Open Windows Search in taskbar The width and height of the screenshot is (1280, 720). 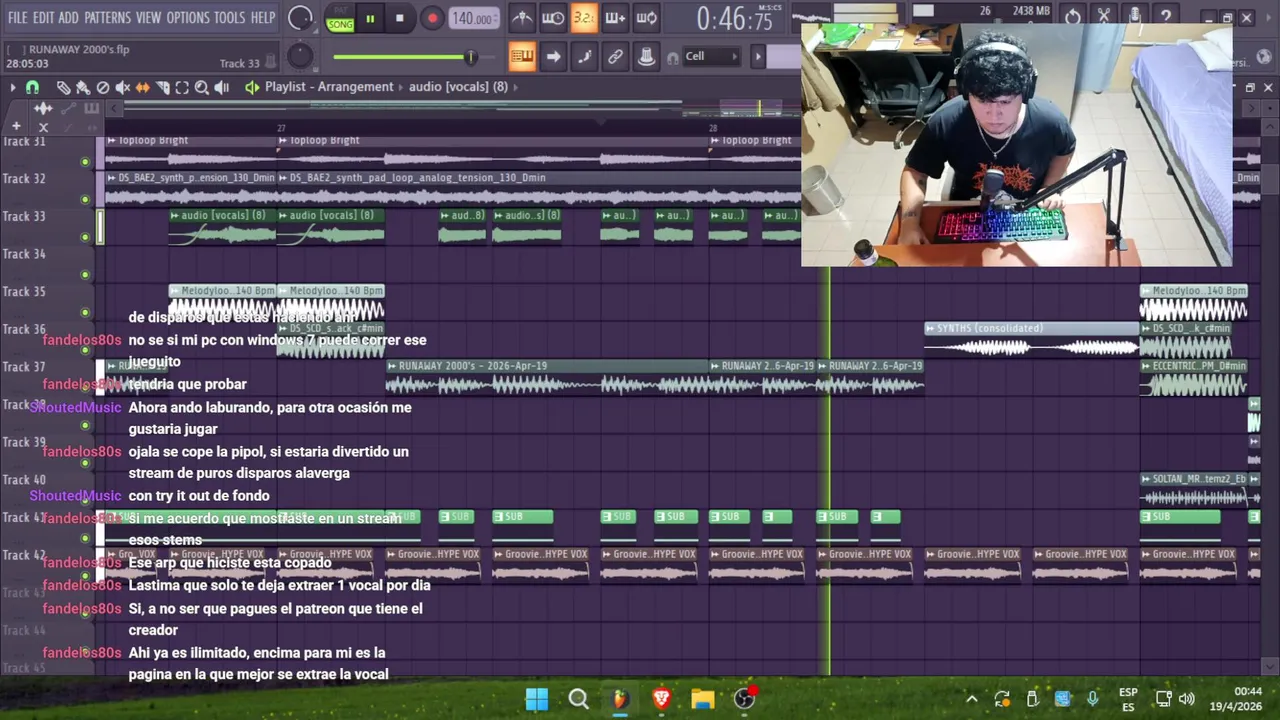(579, 699)
